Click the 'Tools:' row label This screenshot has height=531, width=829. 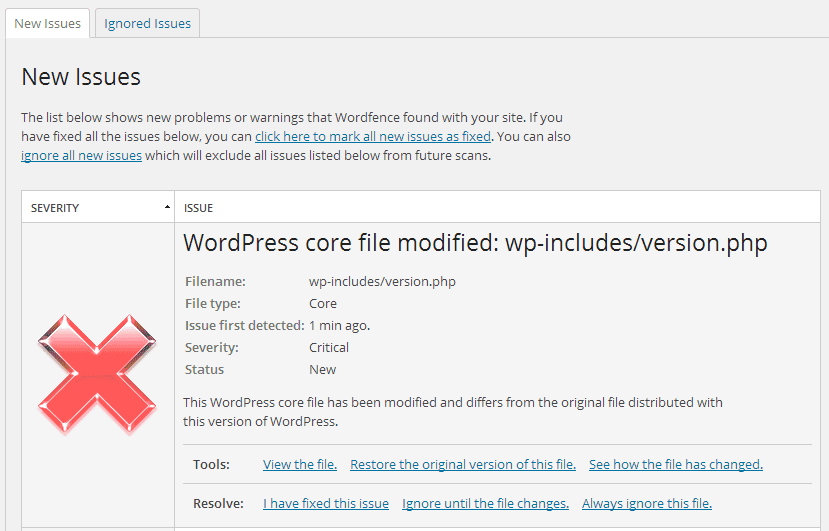click(x=211, y=464)
